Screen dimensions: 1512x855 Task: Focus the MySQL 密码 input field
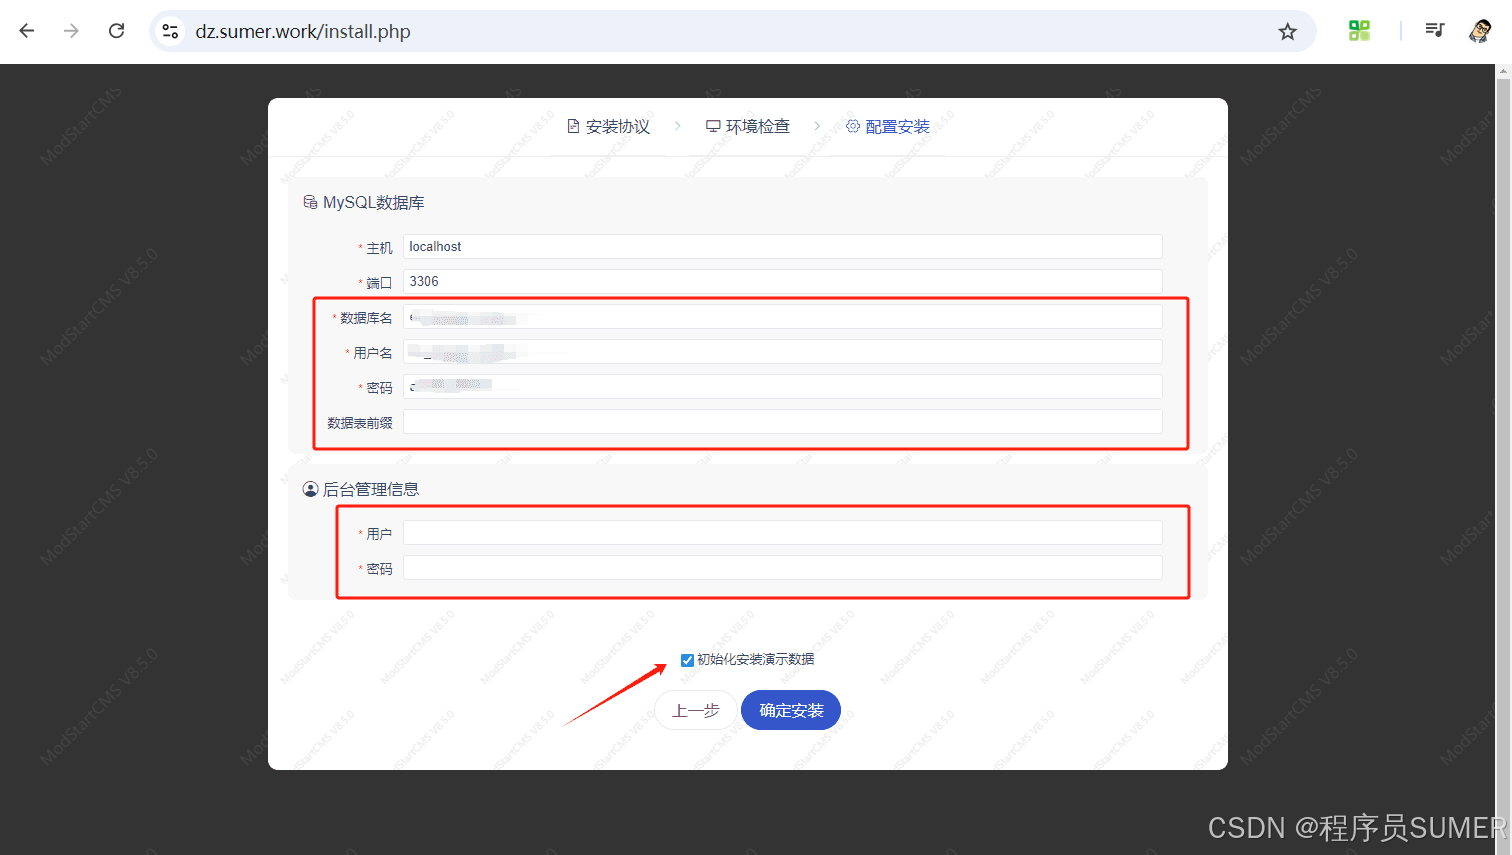783,387
